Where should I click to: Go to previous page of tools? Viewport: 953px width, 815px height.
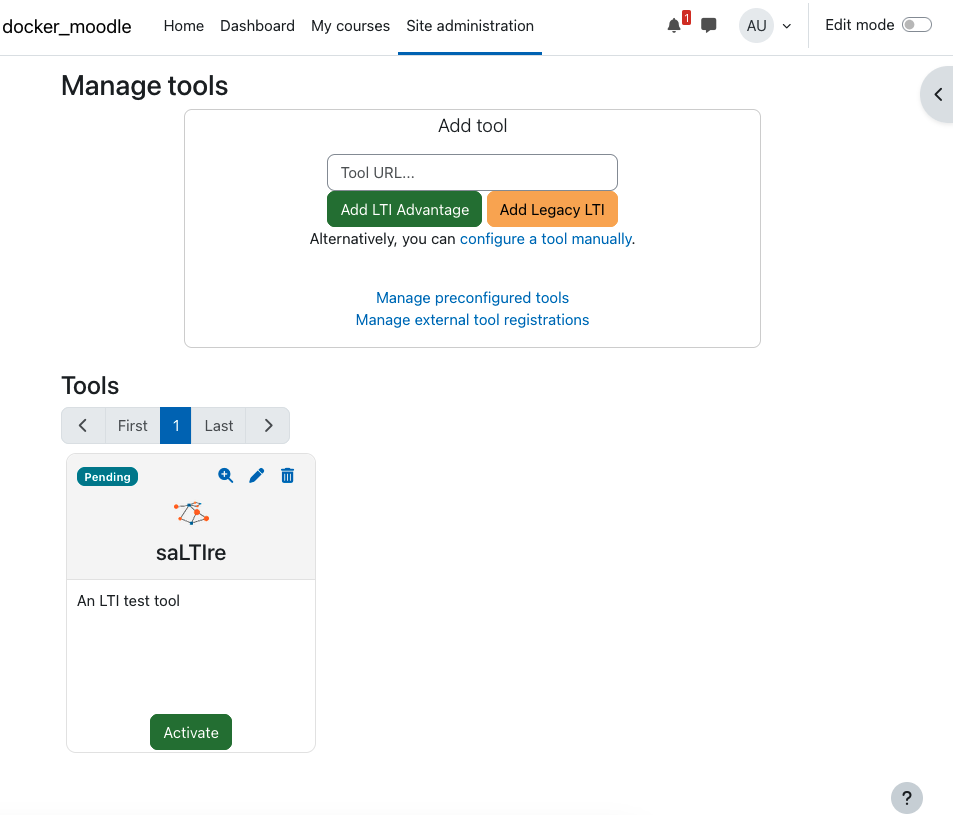click(x=83, y=425)
